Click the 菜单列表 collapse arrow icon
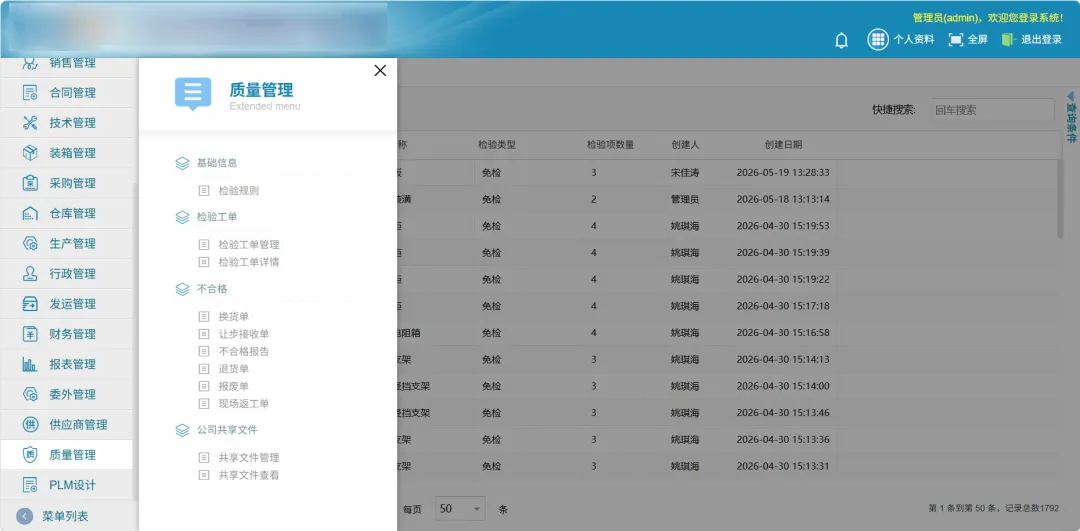This screenshot has height=531, width=1080. (x=24, y=517)
